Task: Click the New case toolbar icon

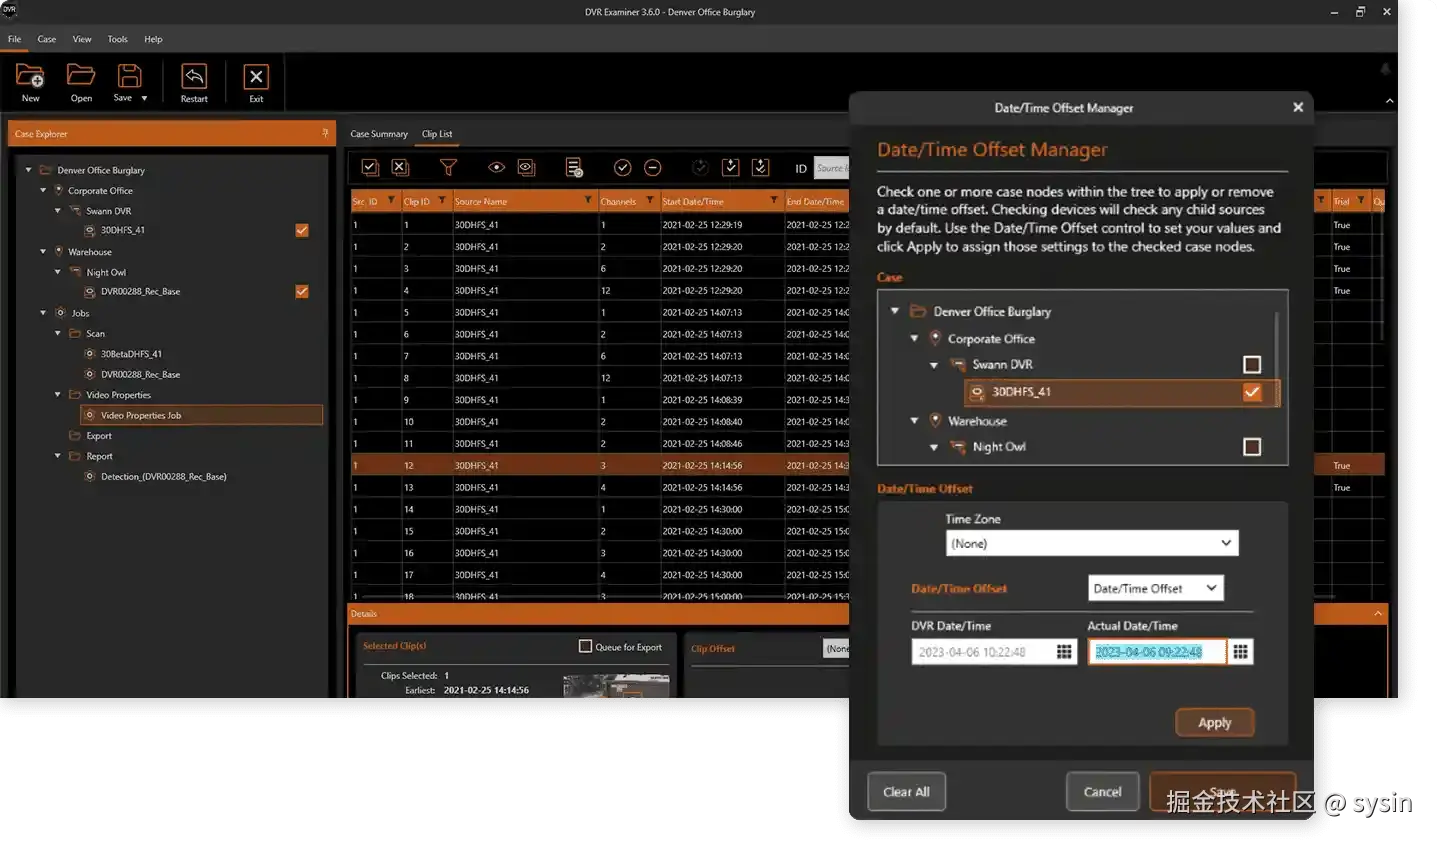Action: pos(30,75)
